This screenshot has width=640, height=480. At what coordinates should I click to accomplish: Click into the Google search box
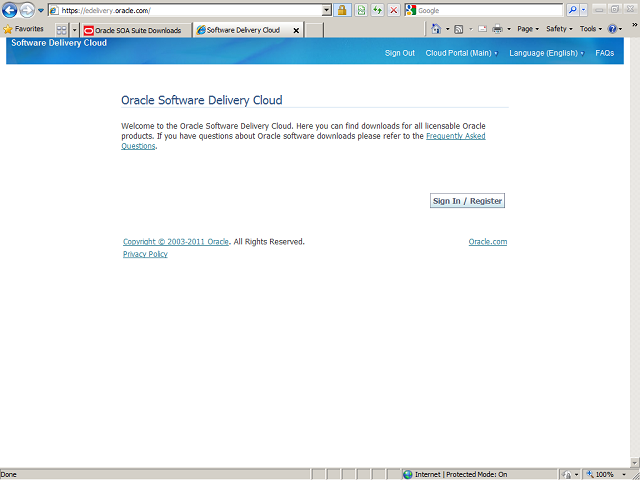(x=488, y=10)
